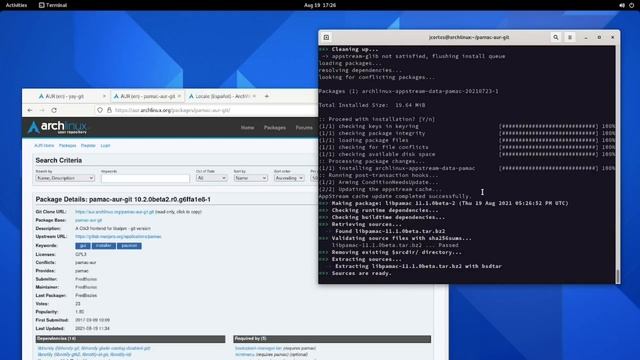Click the Terminal app menu in top bar

(x=53, y=5)
